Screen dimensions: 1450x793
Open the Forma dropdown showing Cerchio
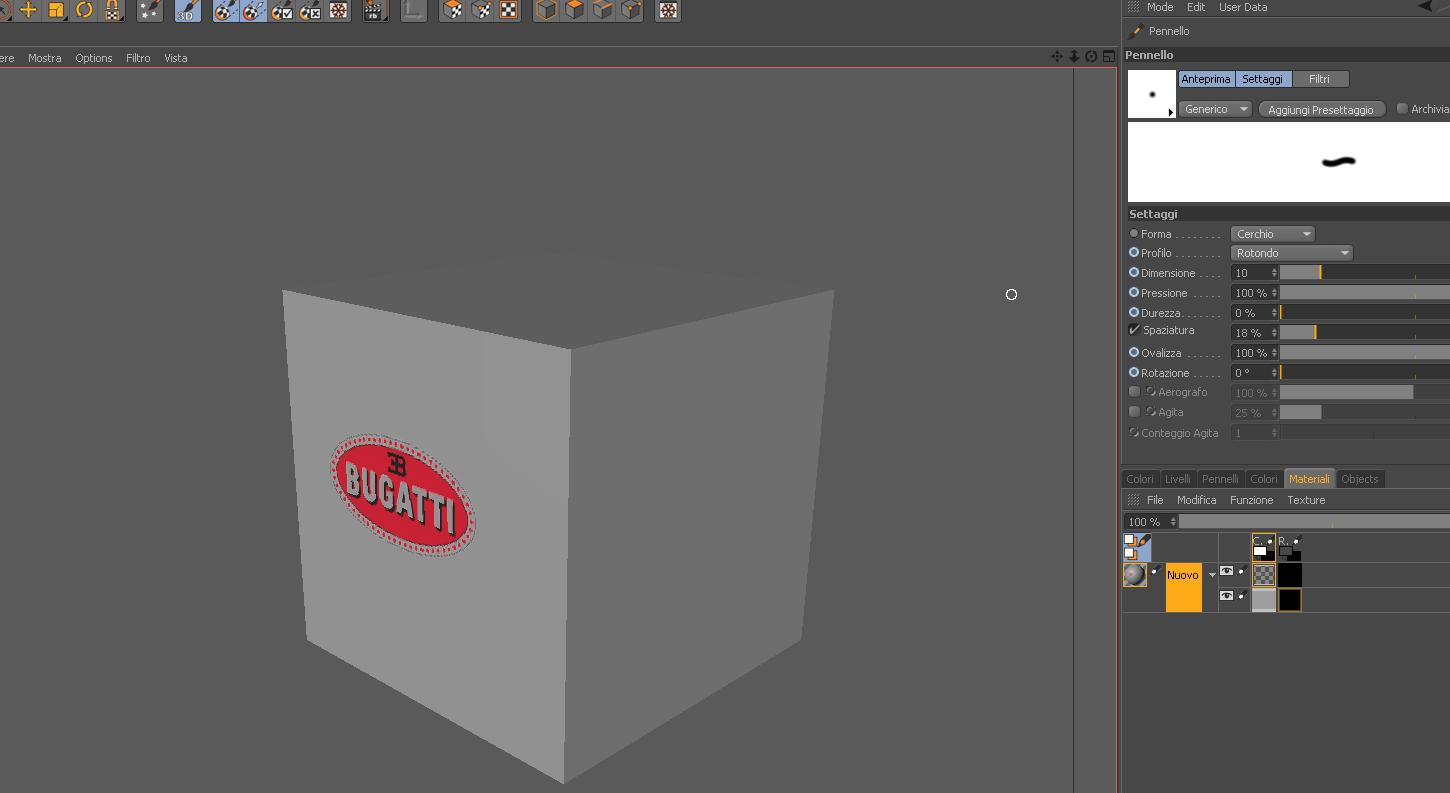coord(1273,234)
